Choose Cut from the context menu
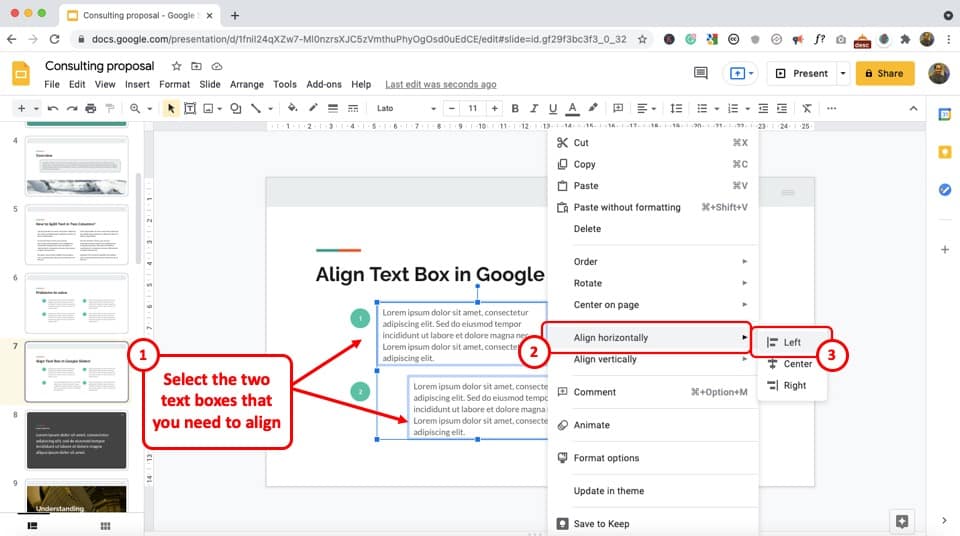The image size is (960, 536). 653,143
